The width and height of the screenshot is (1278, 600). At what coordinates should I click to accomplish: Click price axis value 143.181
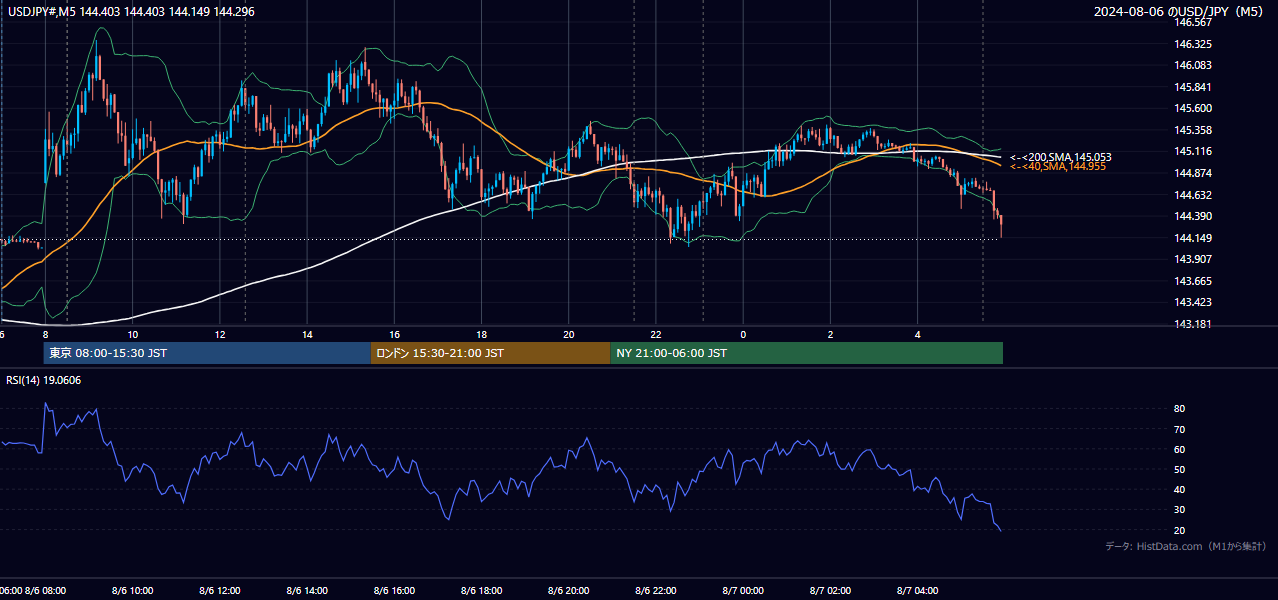point(1192,324)
